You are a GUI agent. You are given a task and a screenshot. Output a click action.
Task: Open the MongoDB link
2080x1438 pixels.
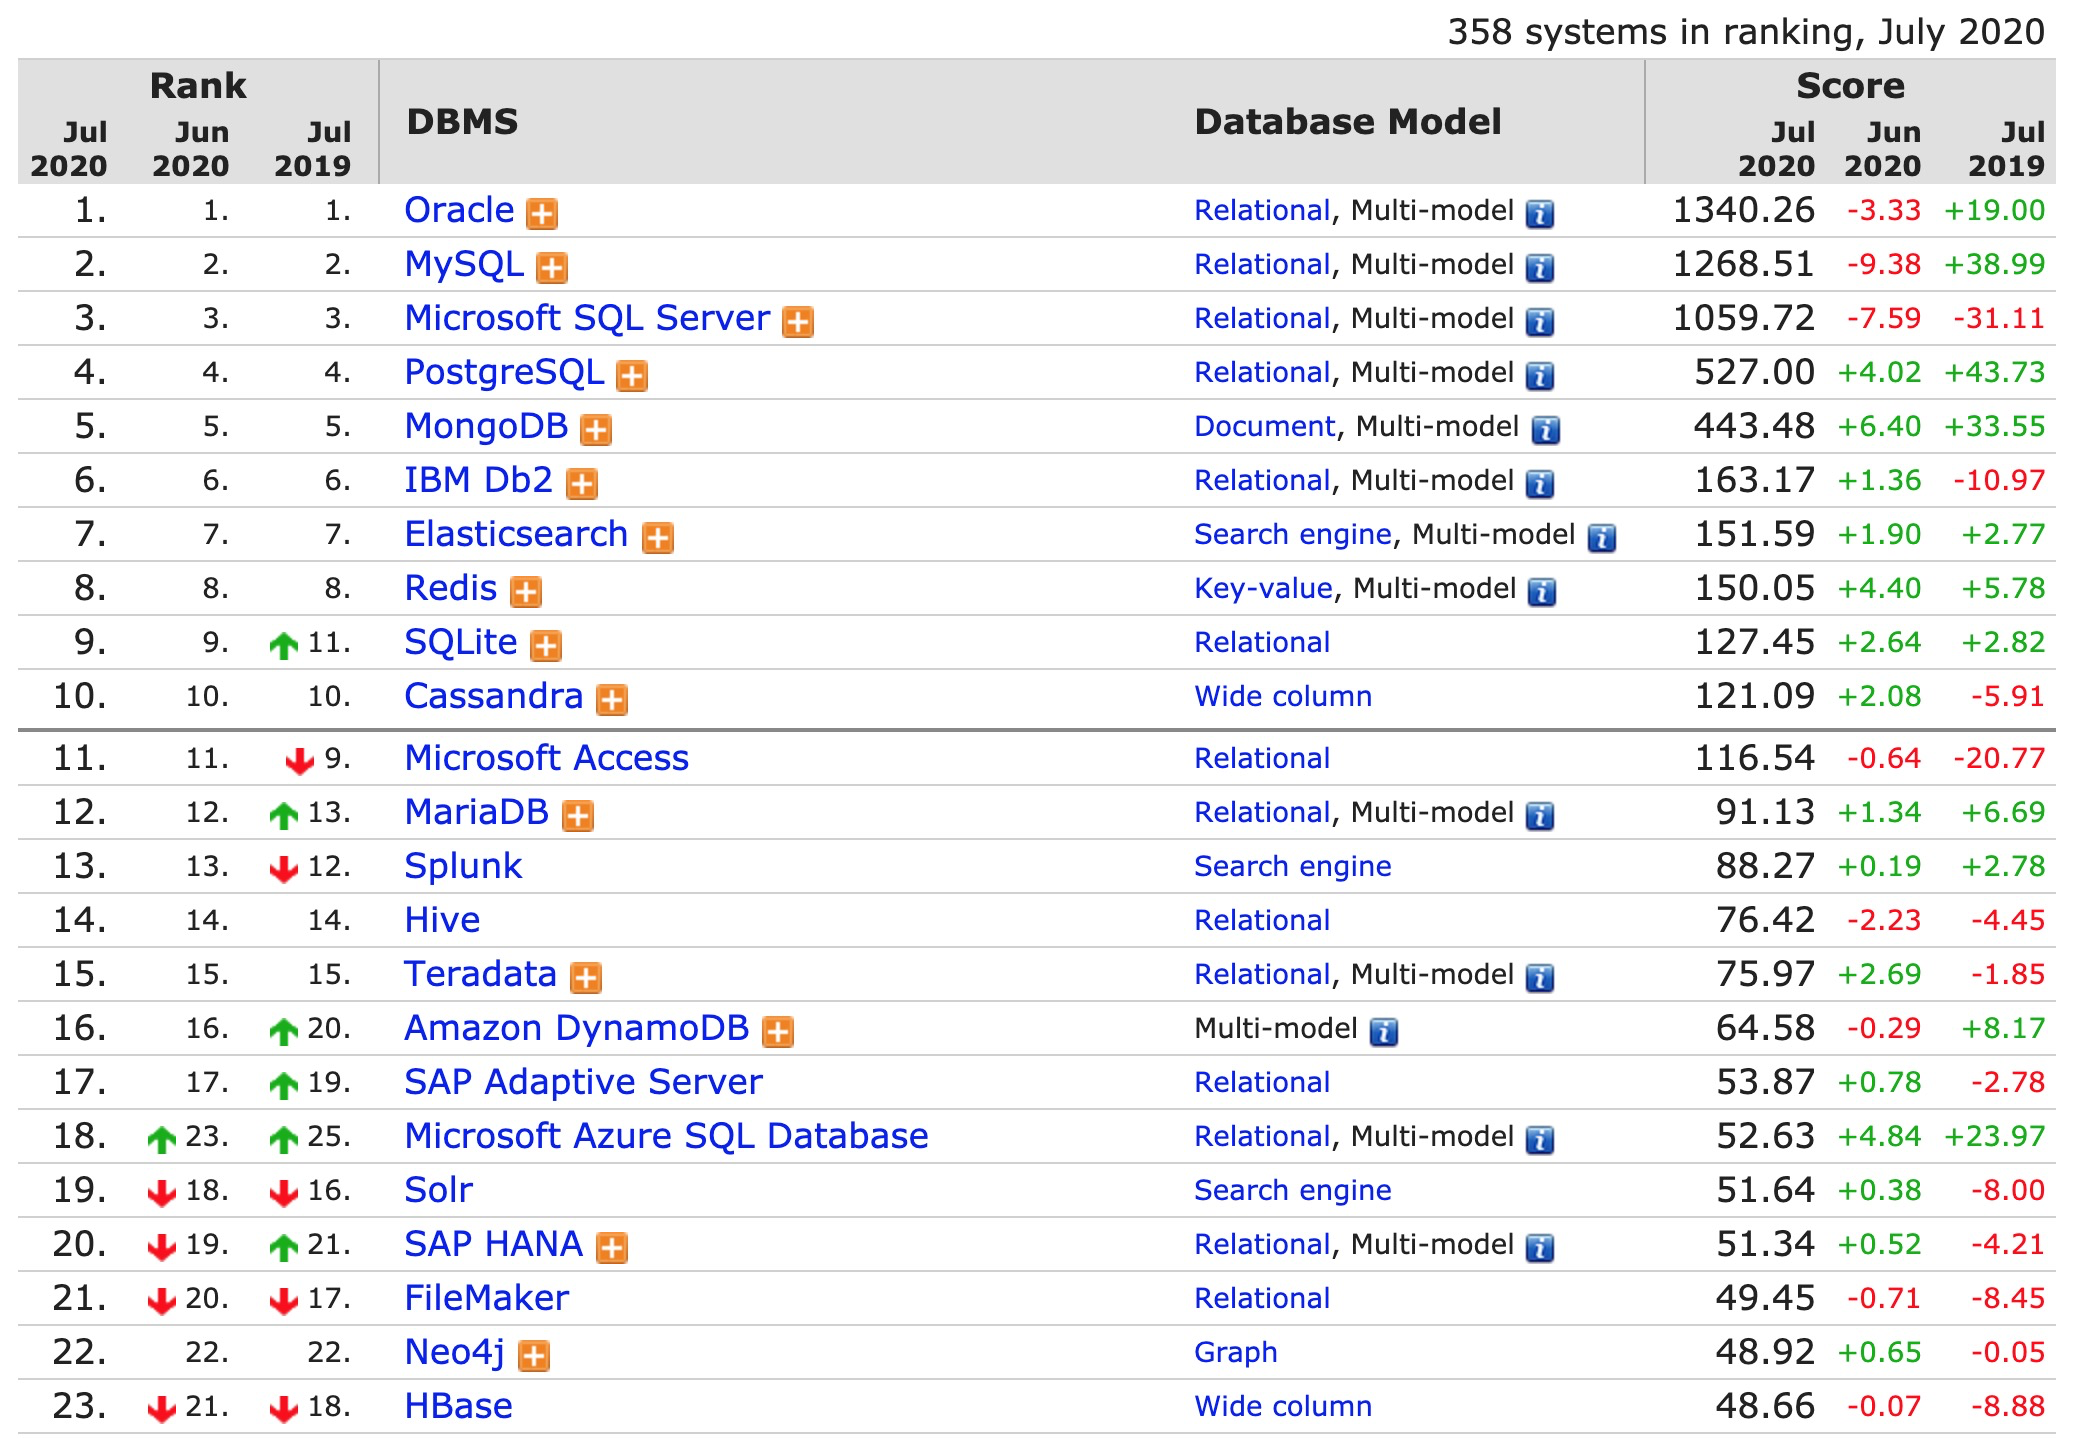click(486, 426)
